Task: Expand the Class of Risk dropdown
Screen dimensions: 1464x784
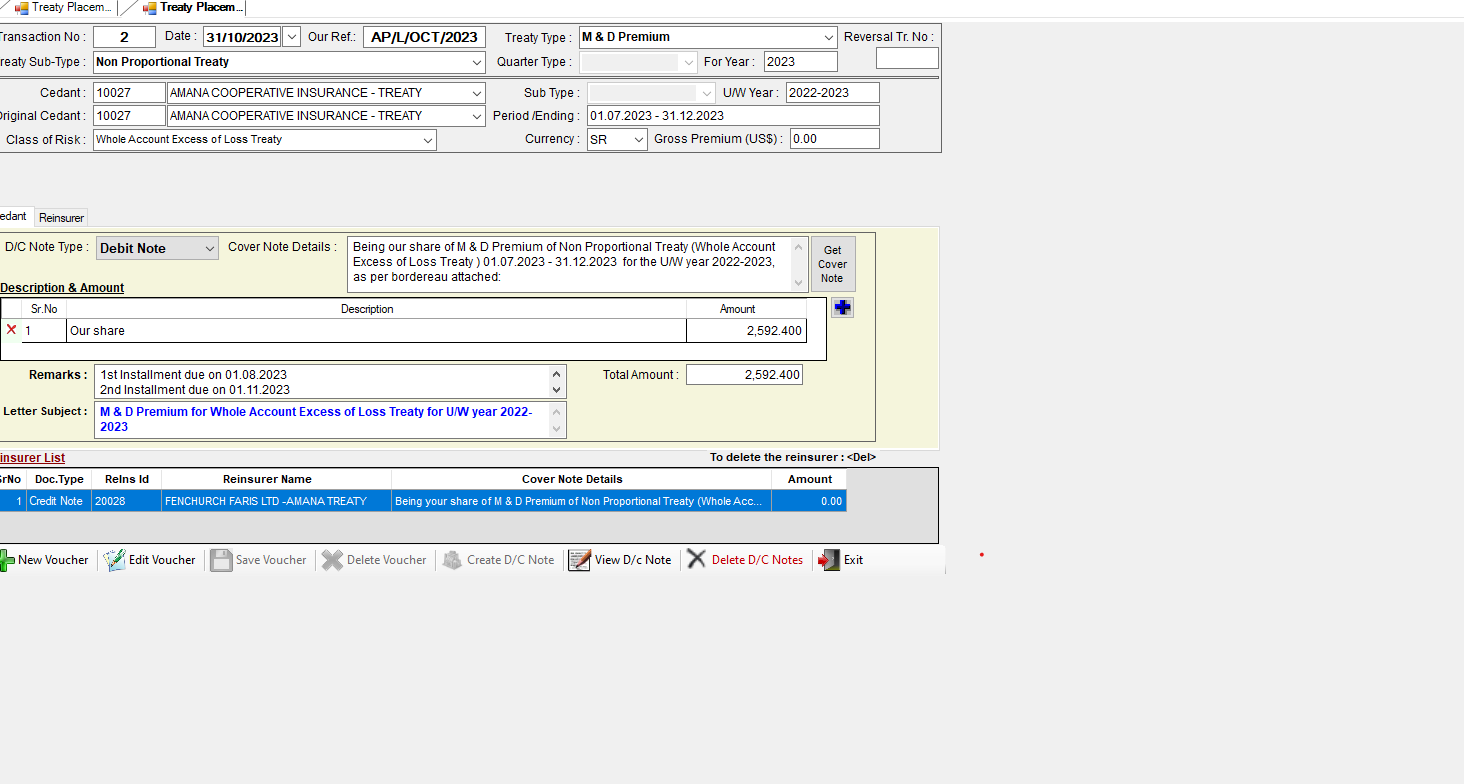Action: point(427,140)
